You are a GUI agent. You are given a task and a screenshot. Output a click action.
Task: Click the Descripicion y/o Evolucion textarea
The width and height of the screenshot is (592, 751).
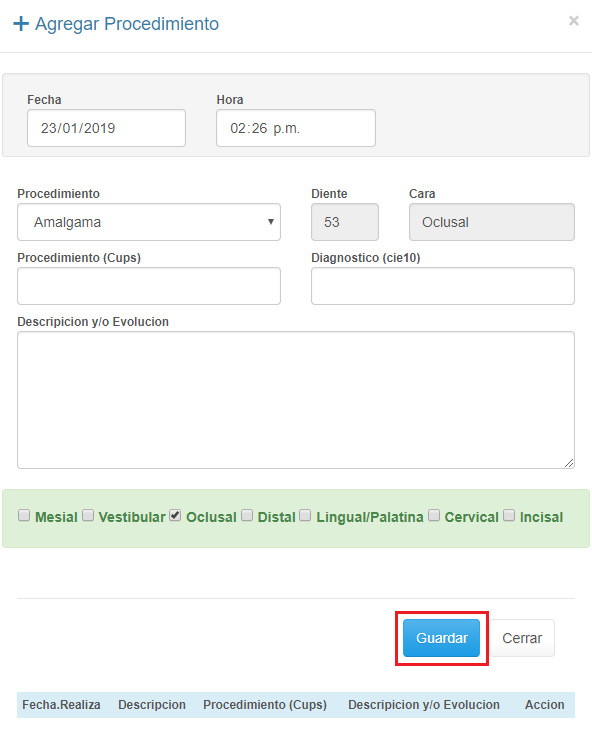[296, 400]
